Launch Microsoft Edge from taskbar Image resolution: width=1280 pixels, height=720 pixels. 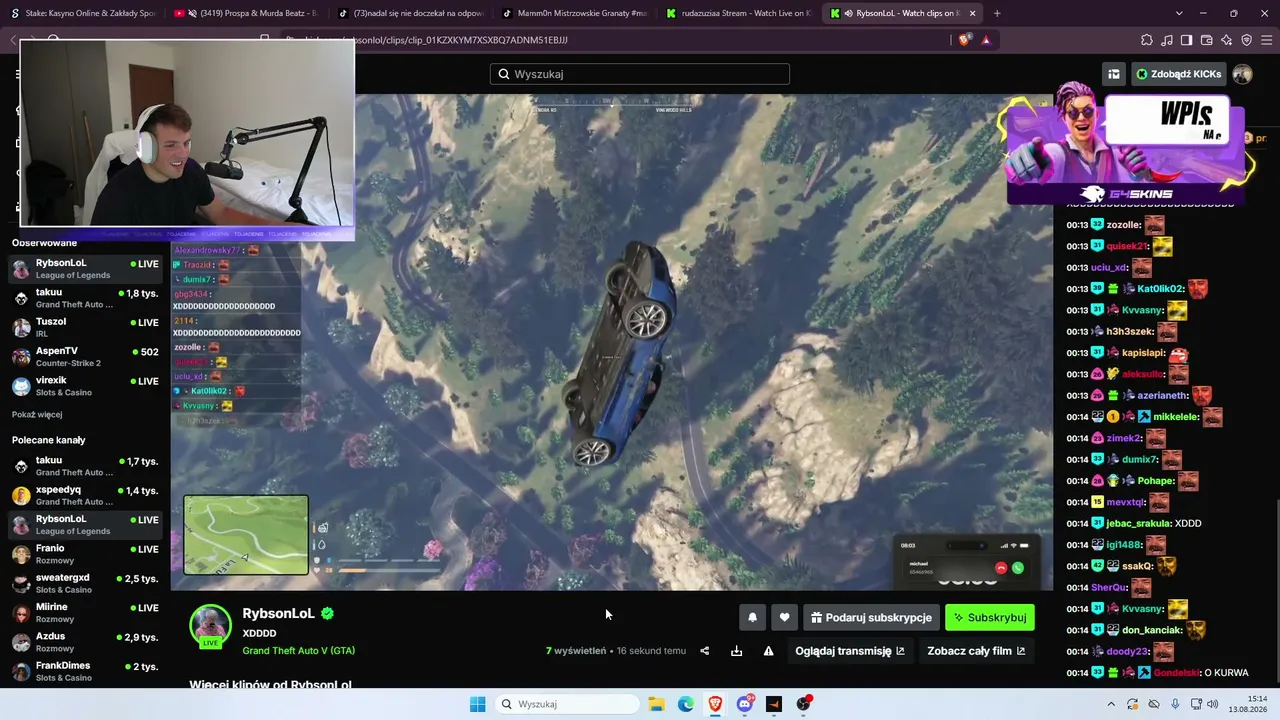click(x=686, y=704)
